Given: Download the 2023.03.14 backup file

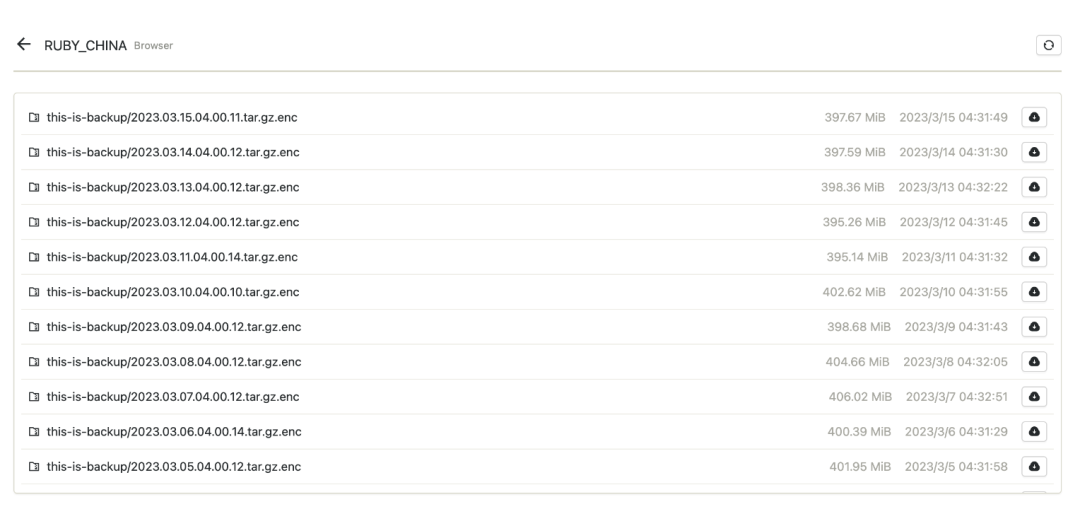Looking at the screenshot, I should pos(1034,153).
